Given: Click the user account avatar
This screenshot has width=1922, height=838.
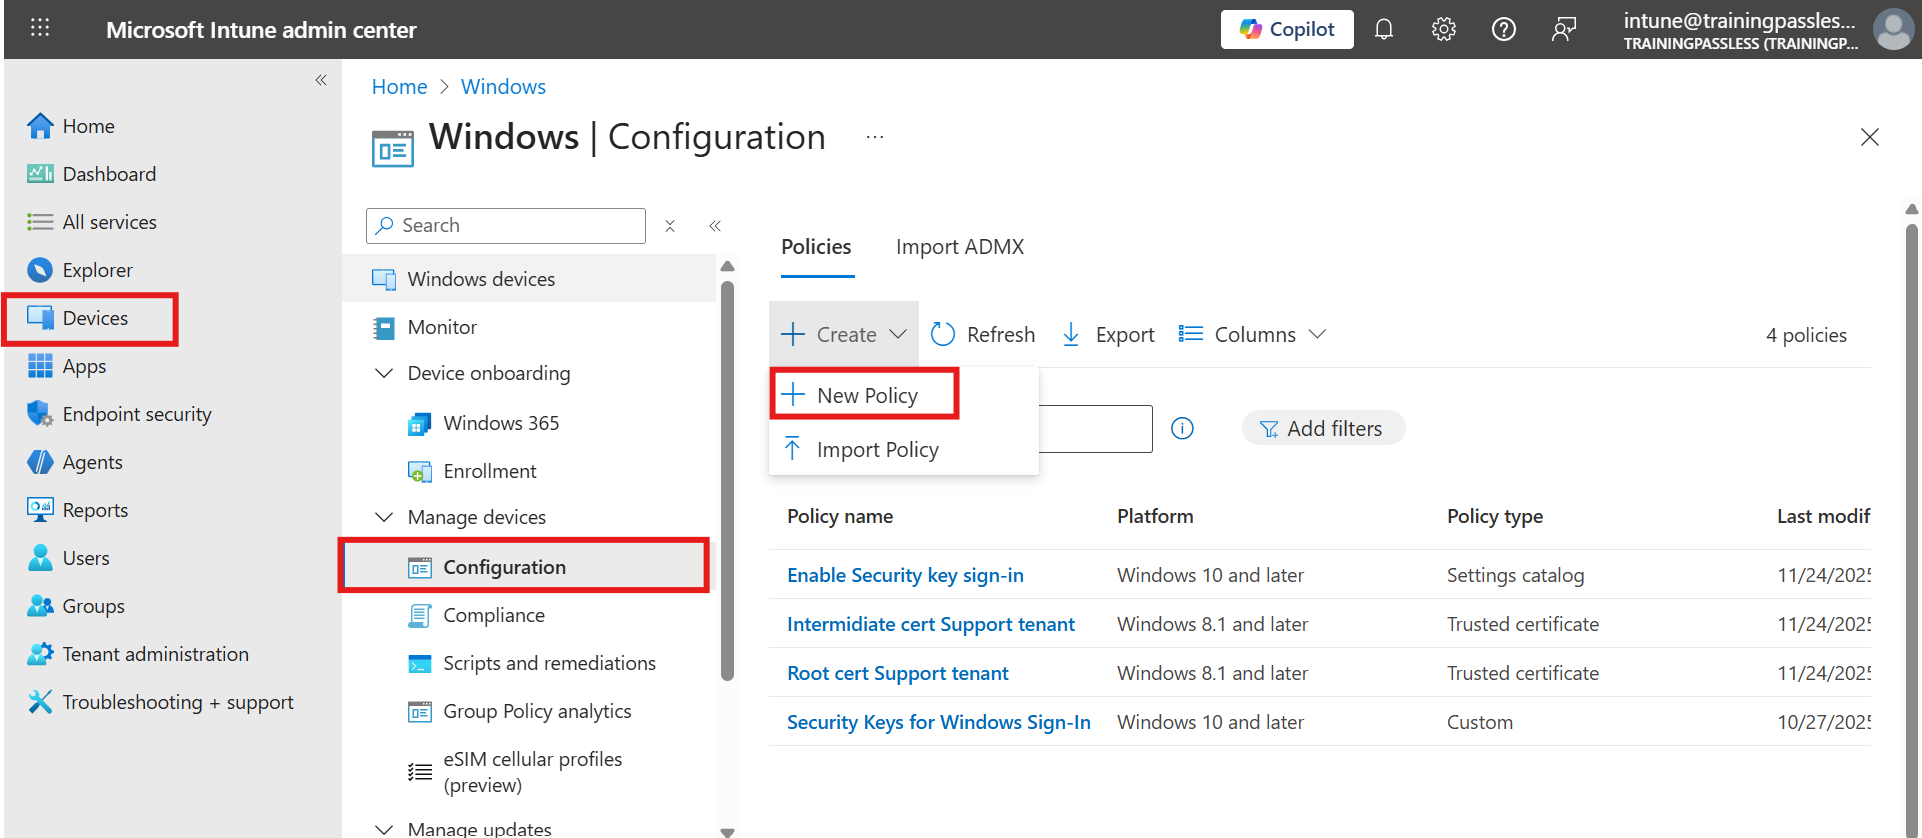Looking at the screenshot, I should (1893, 29).
